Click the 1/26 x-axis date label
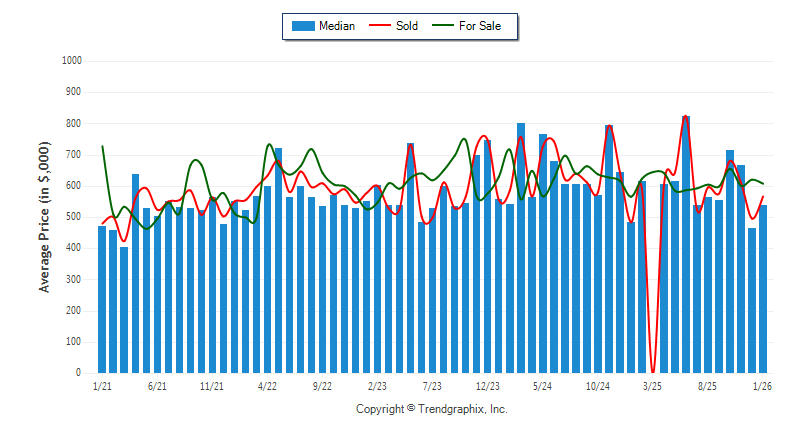Screen dimensions: 800x434 pos(762,385)
